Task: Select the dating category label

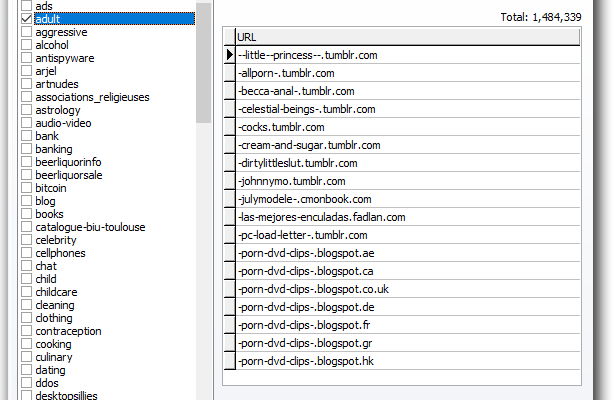Action: pyautogui.click(x=50, y=370)
